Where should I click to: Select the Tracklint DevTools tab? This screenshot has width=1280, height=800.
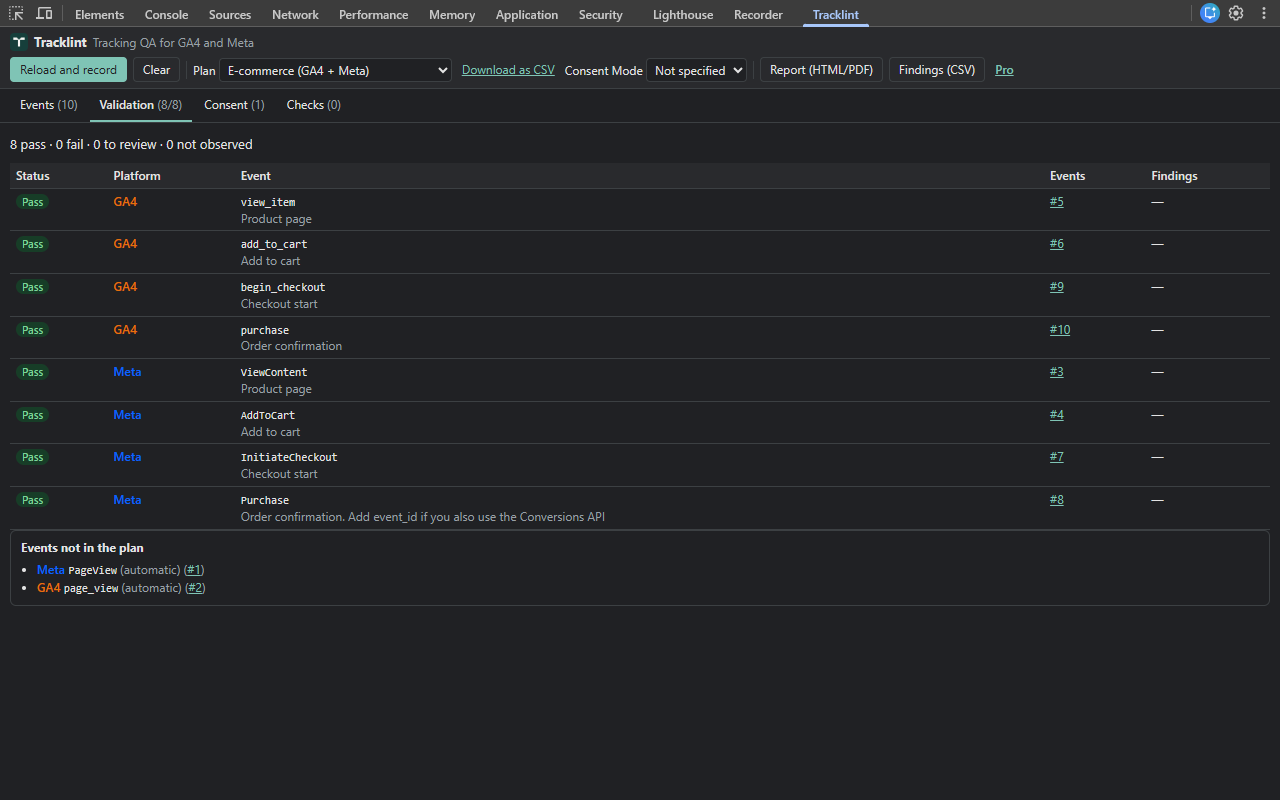point(836,15)
